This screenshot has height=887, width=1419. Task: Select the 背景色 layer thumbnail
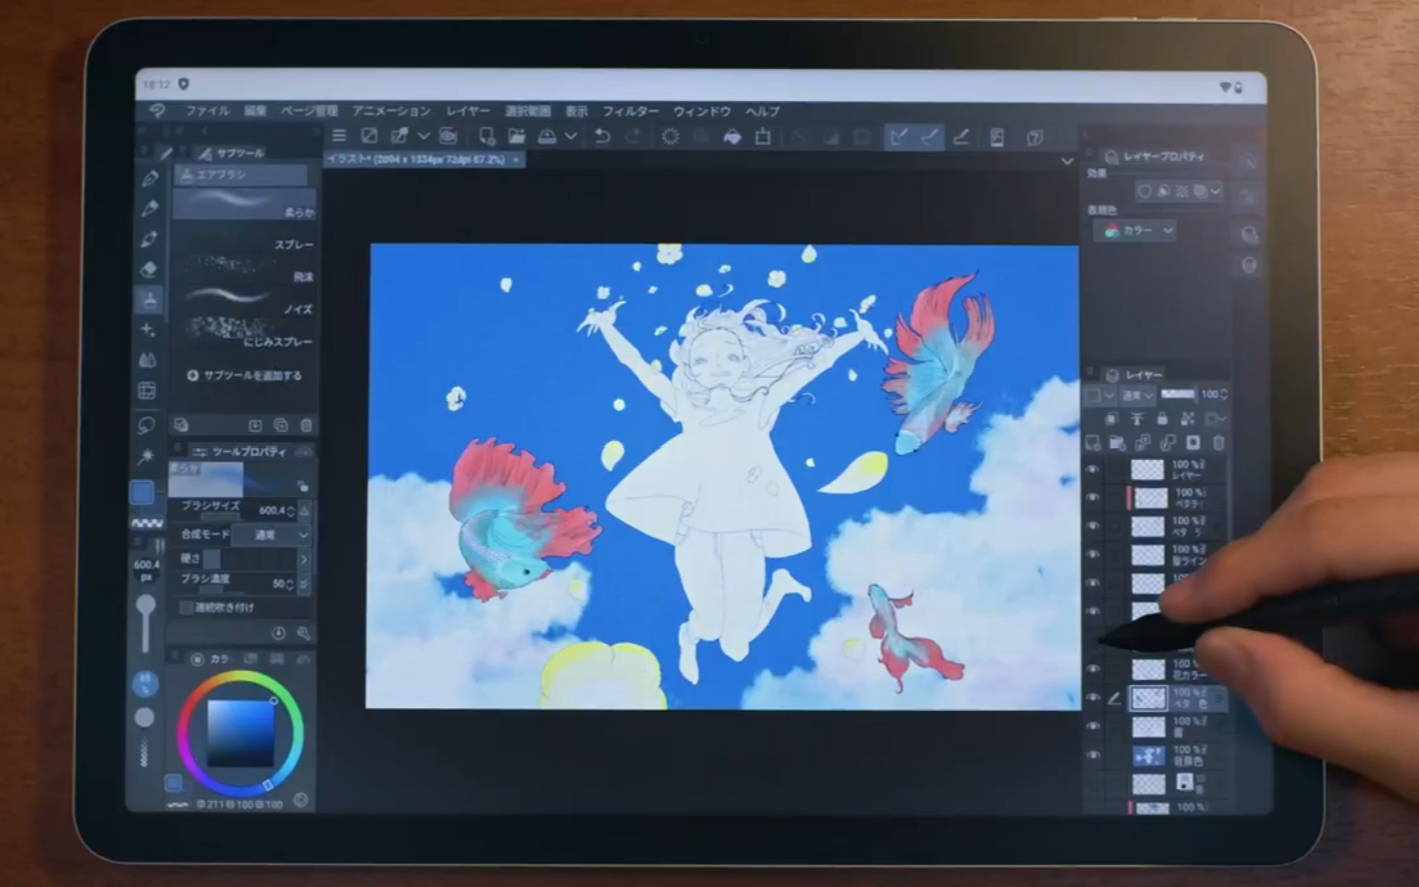[1148, 756]
